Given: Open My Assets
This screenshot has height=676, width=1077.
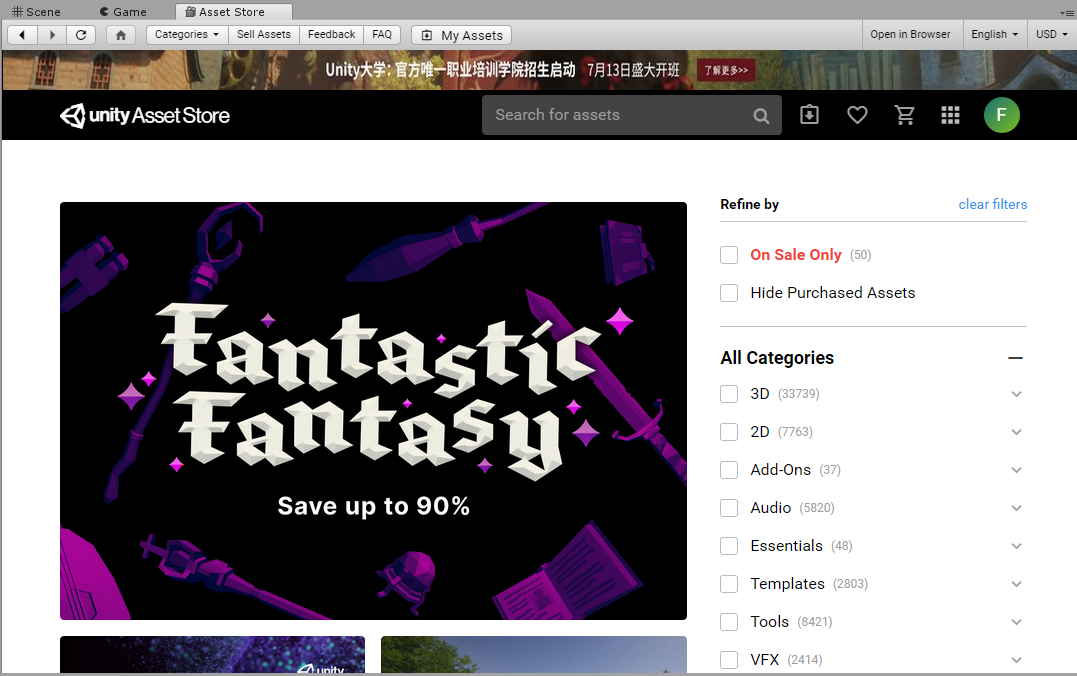Looking at the screenshot, I should pyautogui.click(x=462, y=35).
